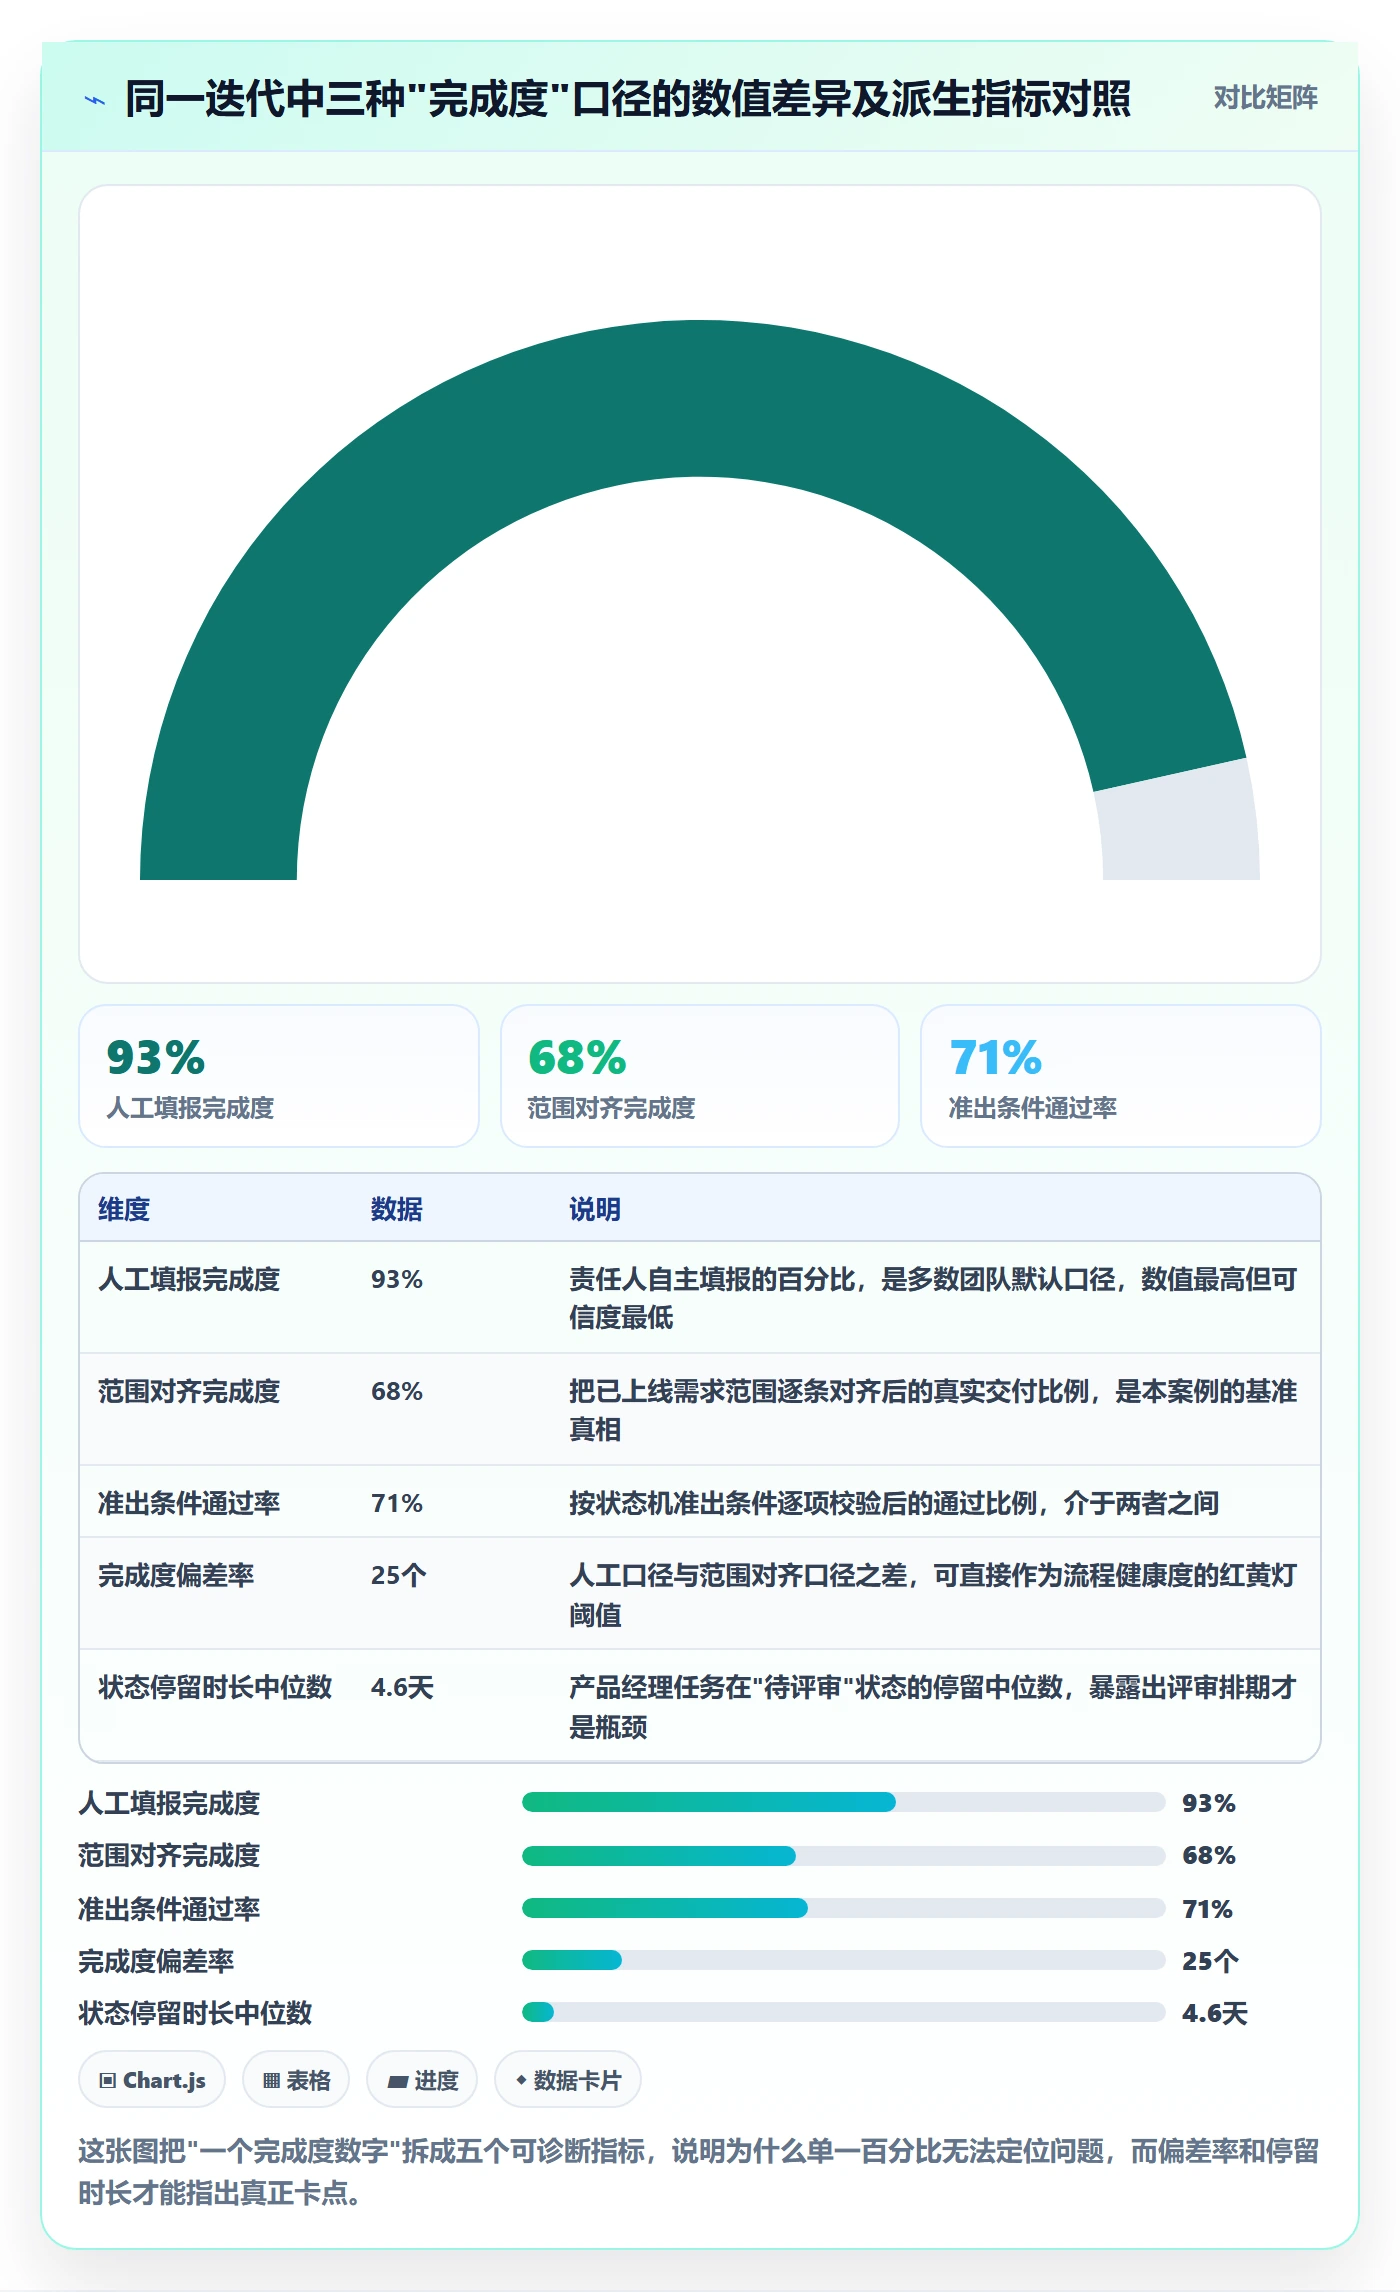Open the 93% 人工填报完成度 stat card

click(x=279, y=1076)
